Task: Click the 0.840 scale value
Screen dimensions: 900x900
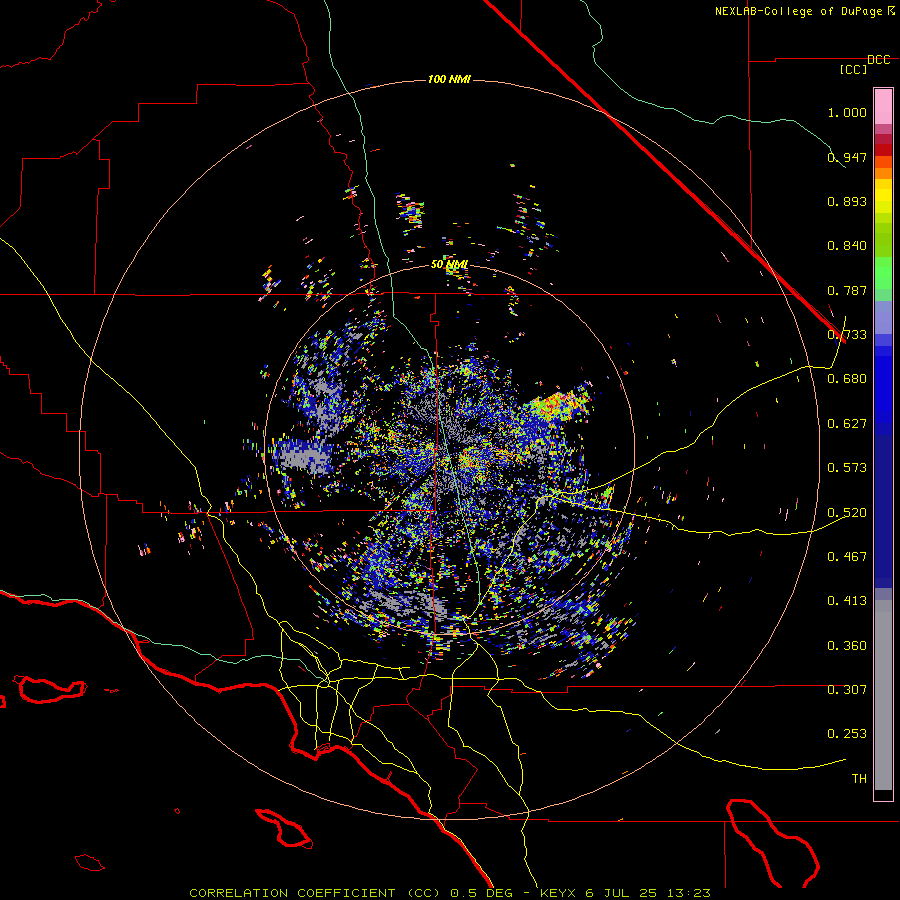Action: tap(847, 246)
